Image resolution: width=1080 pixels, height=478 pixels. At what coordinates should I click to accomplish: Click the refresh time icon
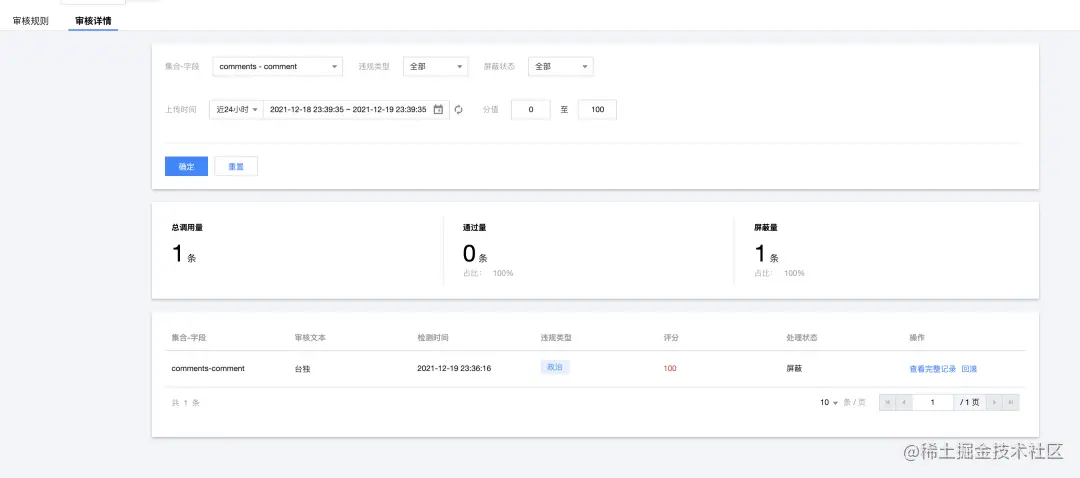pos(459,110)
